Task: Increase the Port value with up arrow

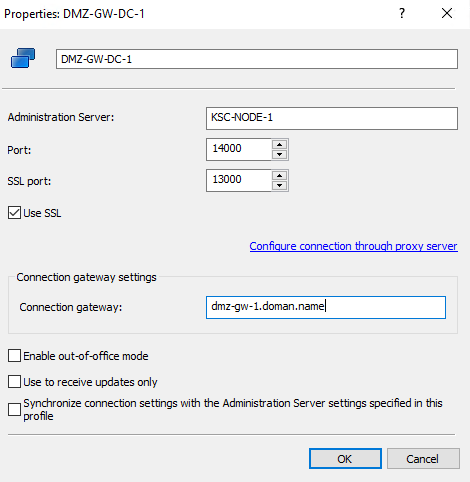Action: (x=279, y=144)
